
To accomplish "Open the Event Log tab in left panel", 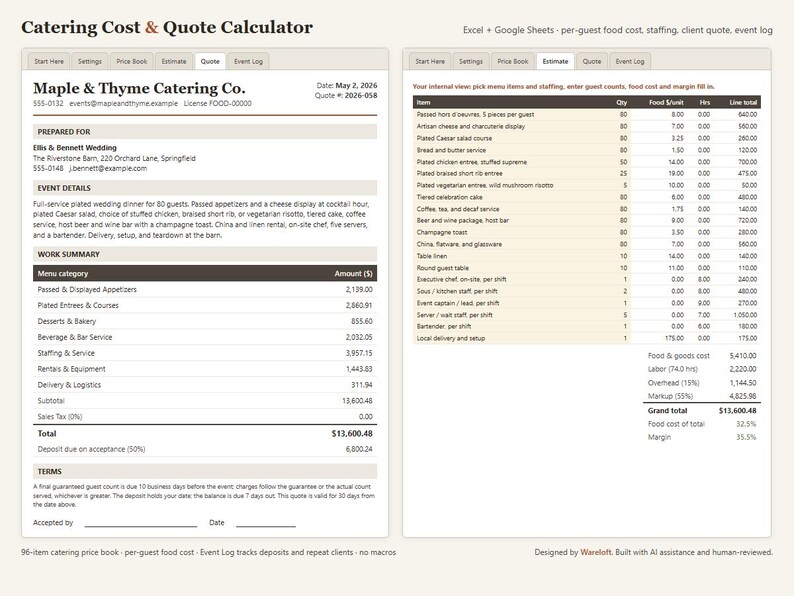I will [249, 61].
